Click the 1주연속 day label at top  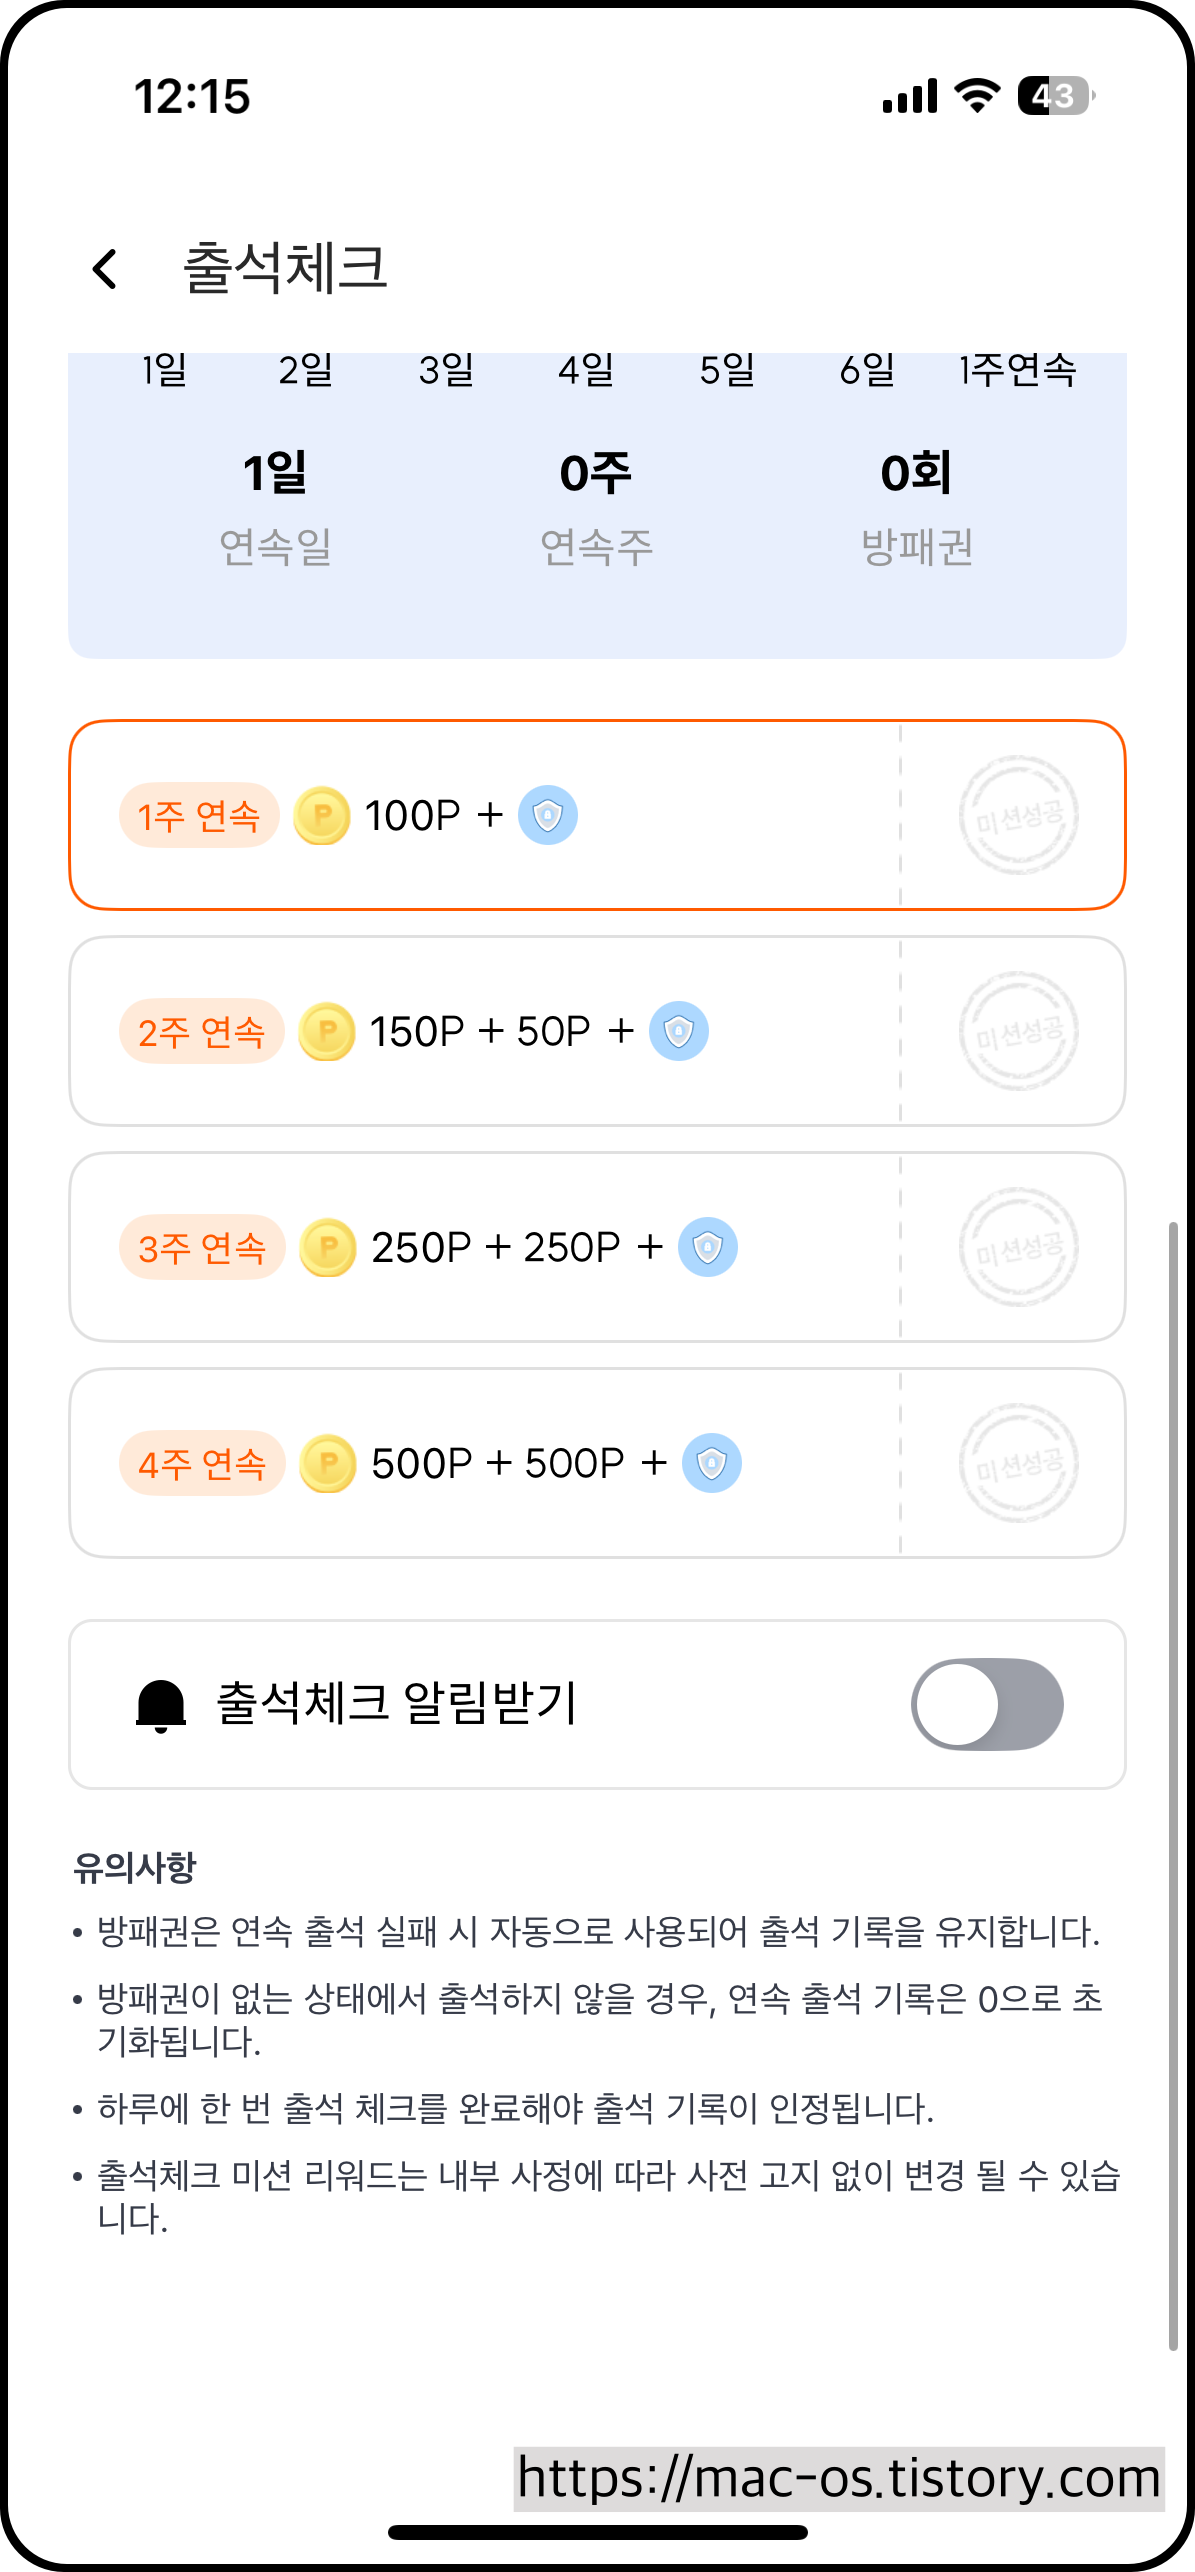(x=1017, y=370)
